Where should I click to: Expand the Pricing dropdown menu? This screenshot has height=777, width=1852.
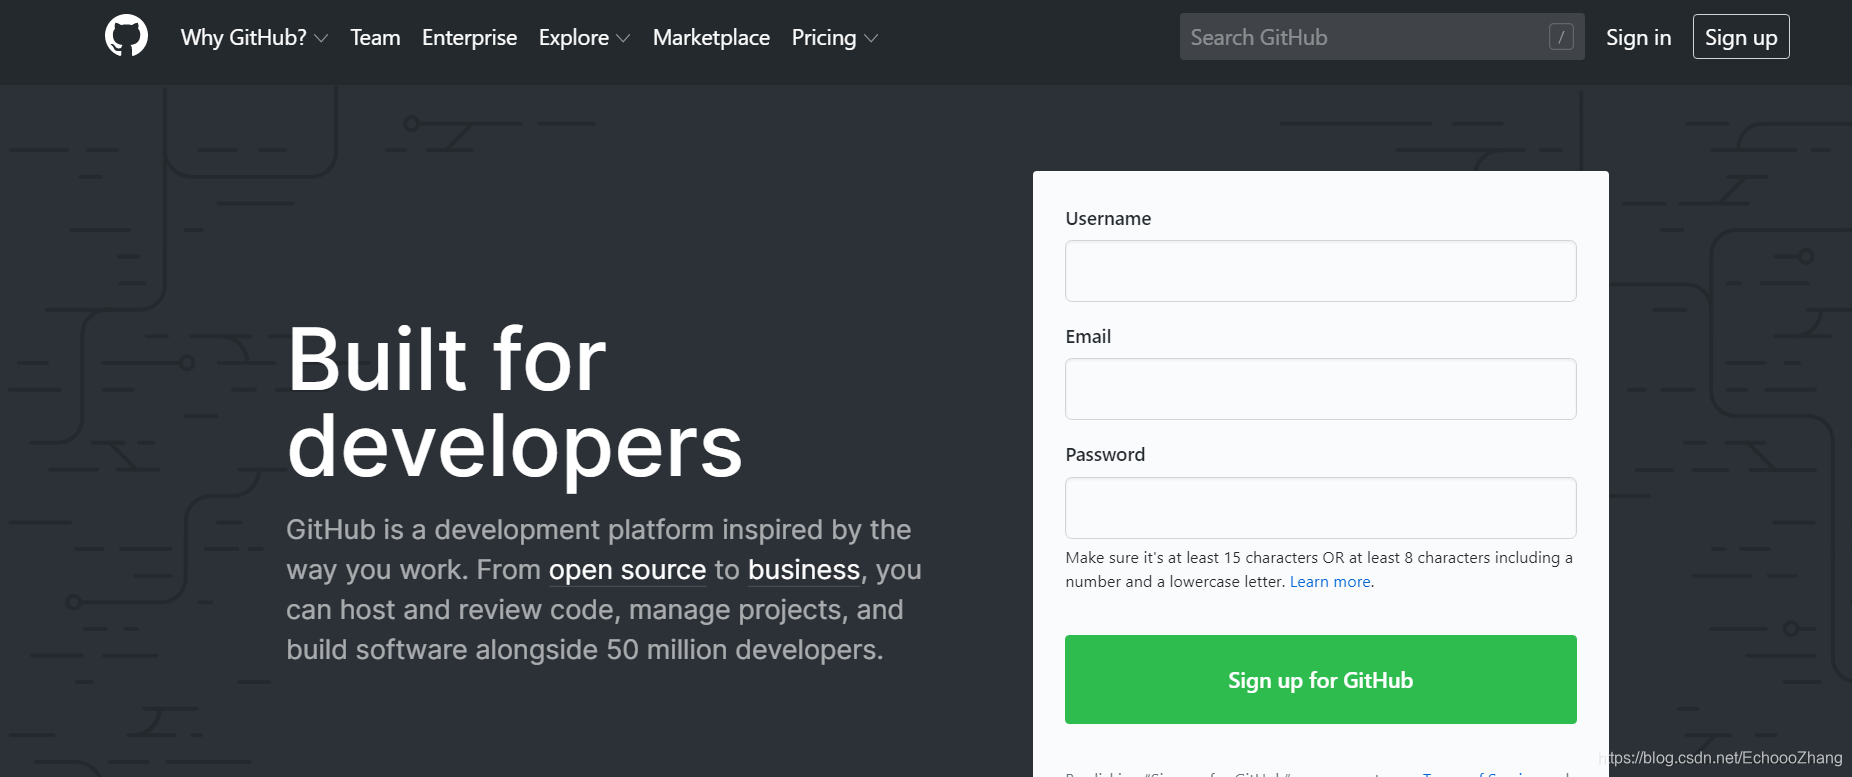[835, 37]
